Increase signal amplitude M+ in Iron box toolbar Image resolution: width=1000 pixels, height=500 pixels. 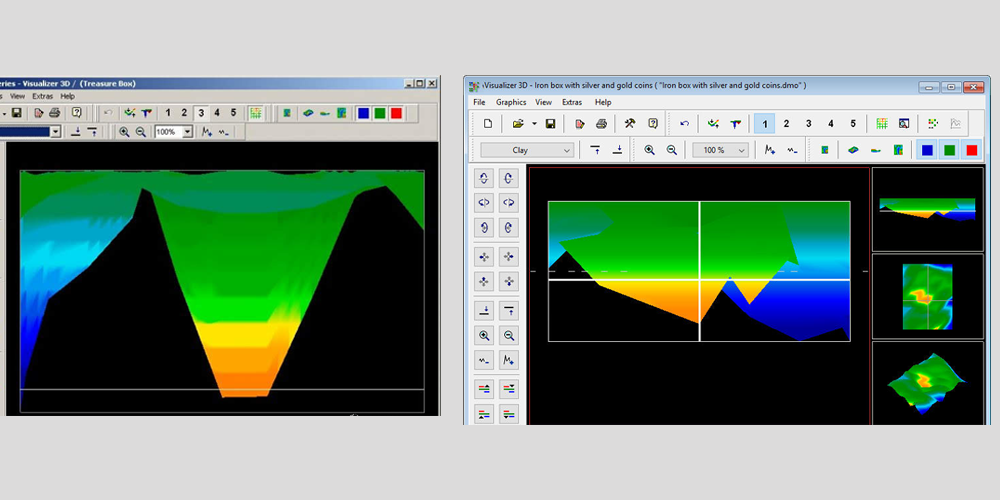coord(770,151)
